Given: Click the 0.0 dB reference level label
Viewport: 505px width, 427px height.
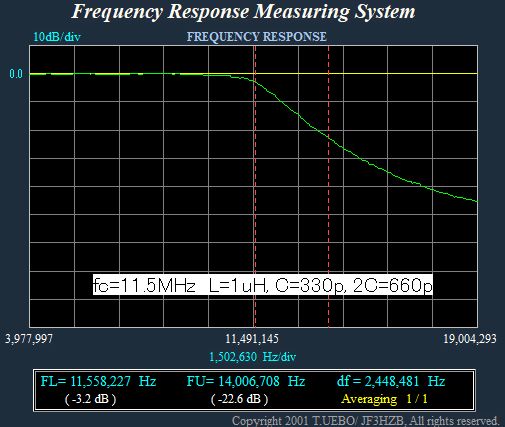Looking at the screenshot, I should click(16, 74).
